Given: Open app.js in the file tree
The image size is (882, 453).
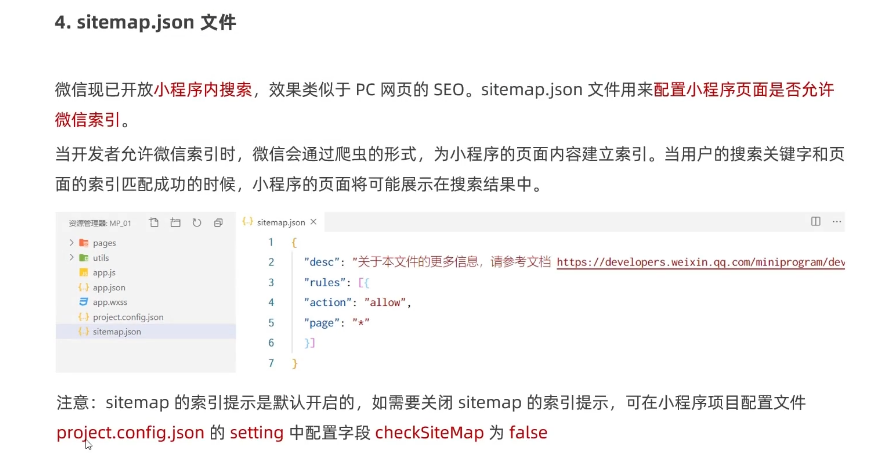Looking at the screenshot, I should pyautogui.click(x=104, y=272).
